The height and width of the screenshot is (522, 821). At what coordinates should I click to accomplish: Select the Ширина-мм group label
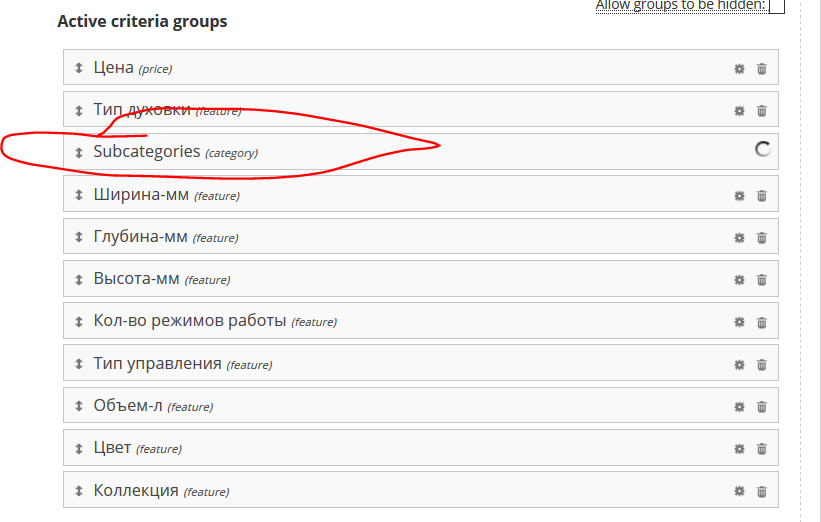point(141,195)
